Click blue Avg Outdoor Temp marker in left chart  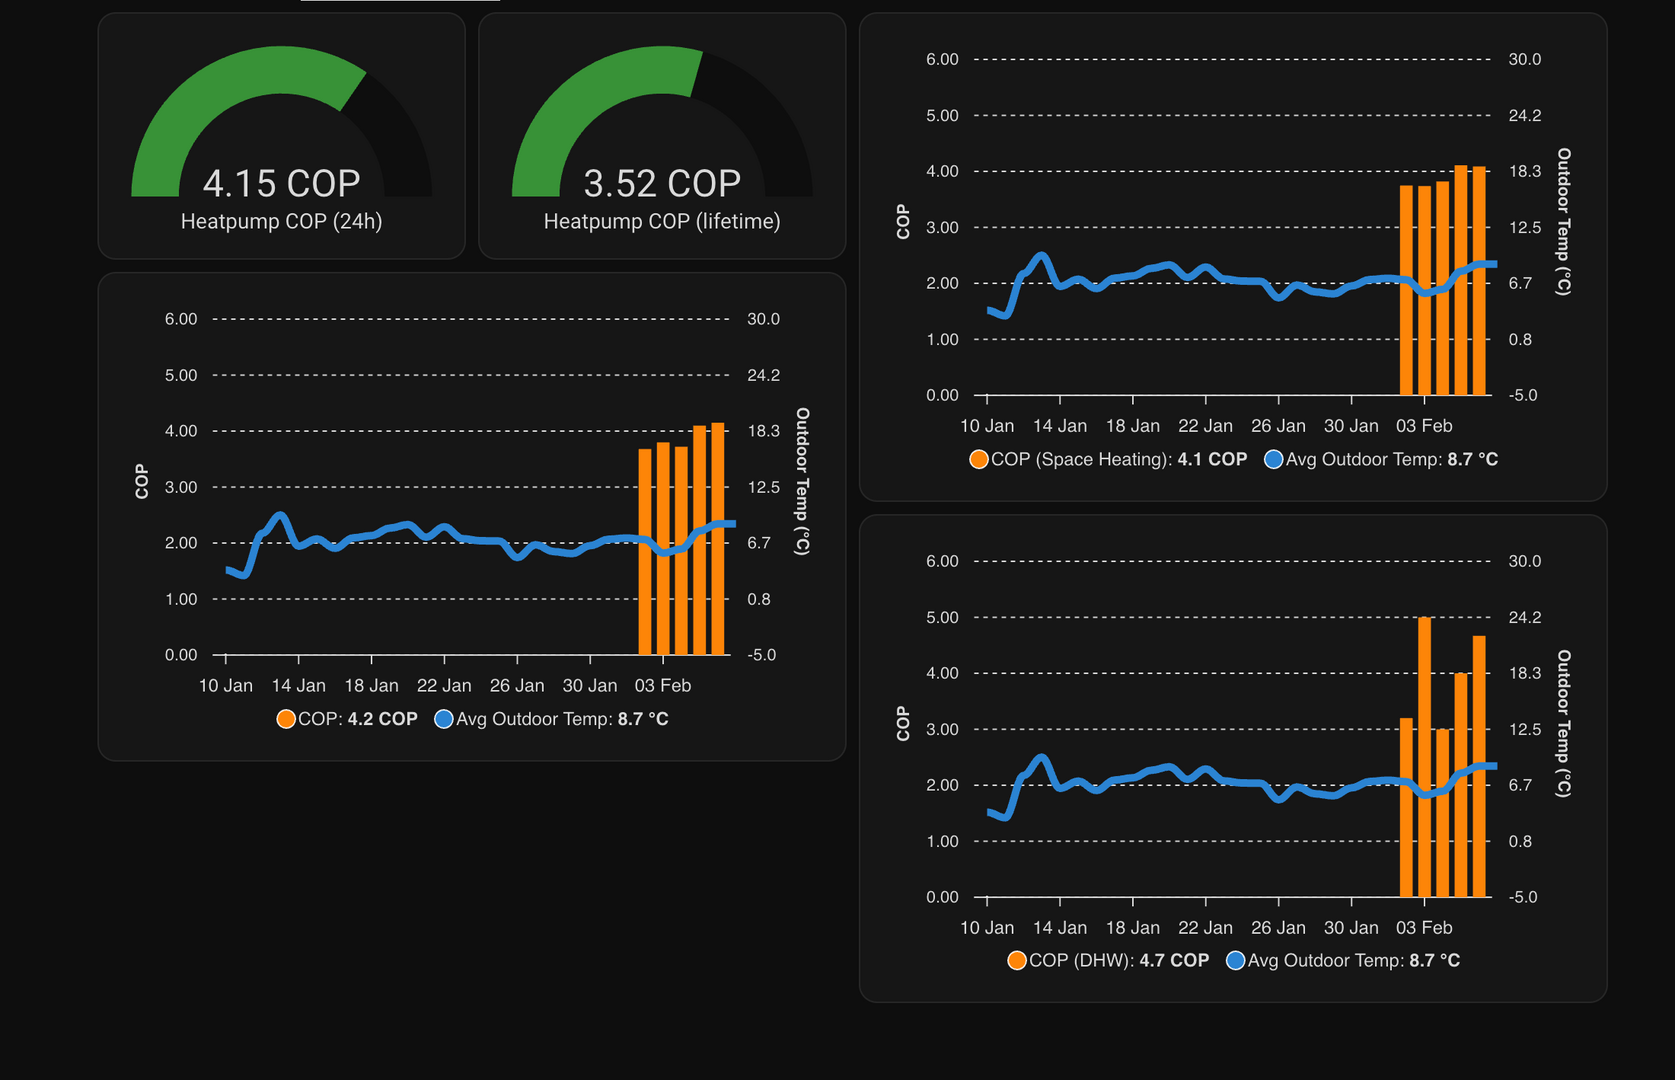[444, 719]
